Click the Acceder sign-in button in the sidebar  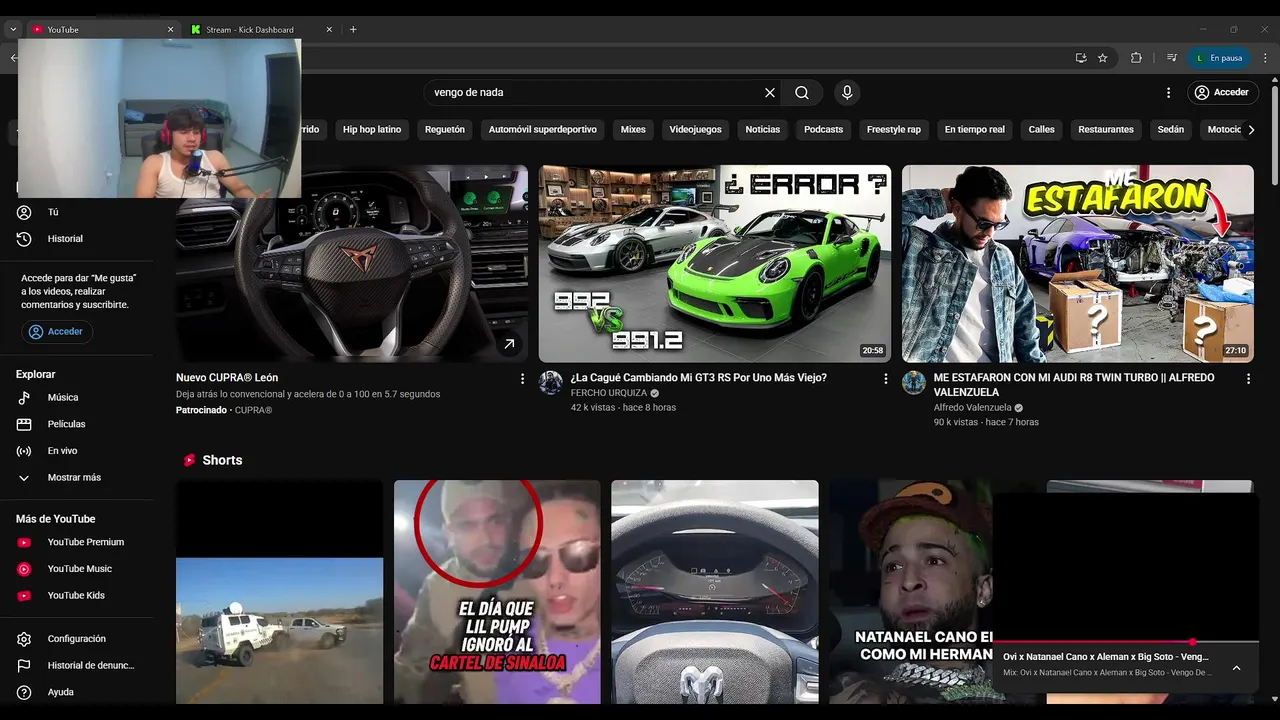point(57,331)
